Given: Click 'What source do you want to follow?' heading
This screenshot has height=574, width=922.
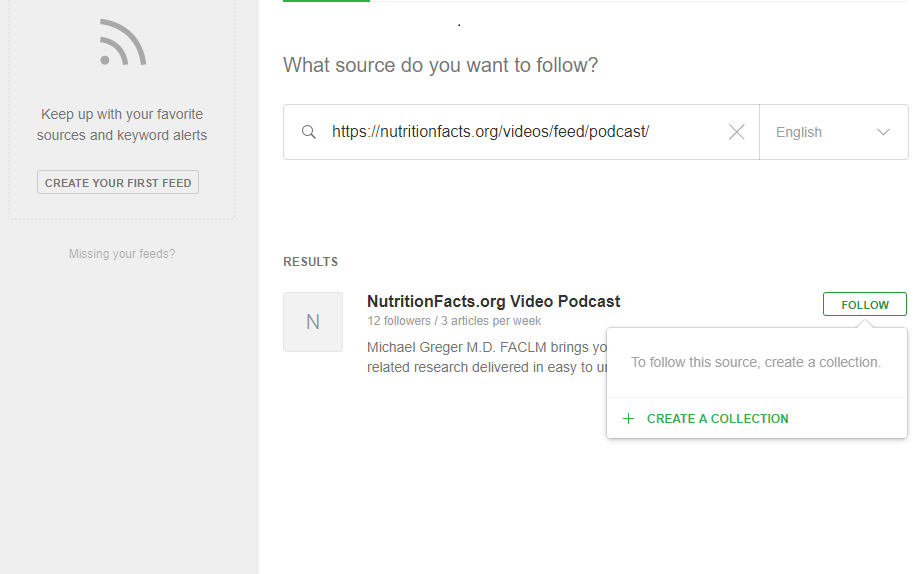Looking at the screenshot, I should pyautogui.click(x=440, y=66).
